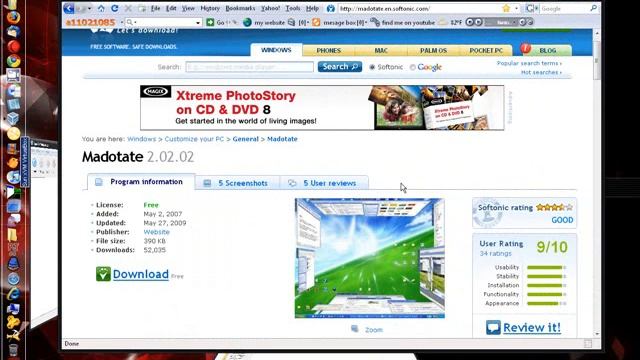Viewport: 640px width, 360px height.
Task: Click the 'Done' status bar text
Action: click(71, 344)
